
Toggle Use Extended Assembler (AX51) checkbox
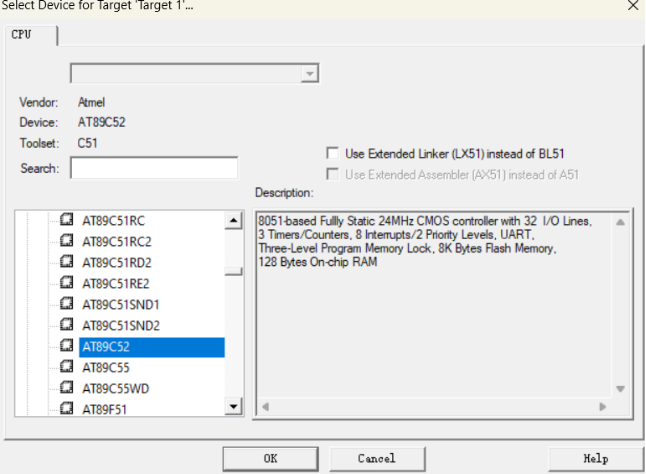pos(333,174)
